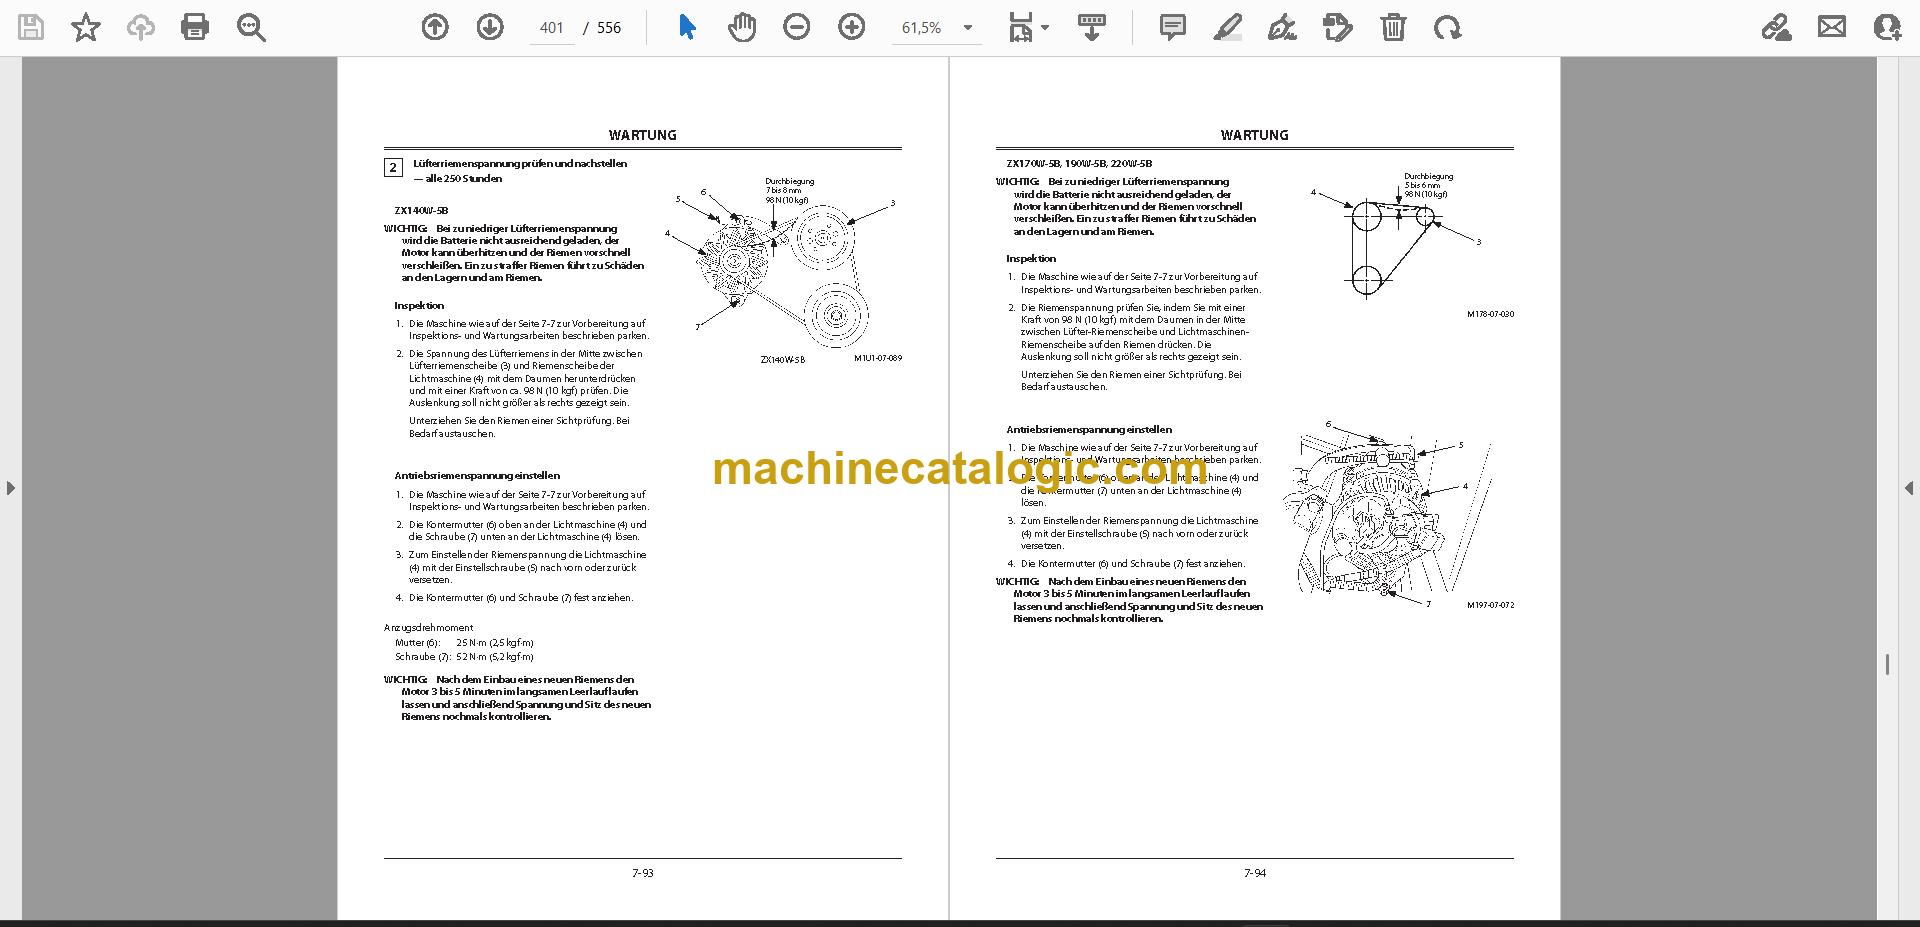Image resolution: width=1920 pixels, height=927 pixels.
Task: Expand the right tools pane
Action: 1909,488
